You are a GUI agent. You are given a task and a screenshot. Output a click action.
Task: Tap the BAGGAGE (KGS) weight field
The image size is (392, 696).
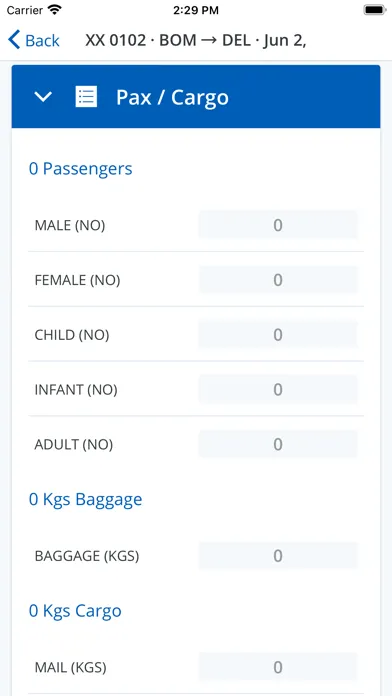(x=278, y=556)
